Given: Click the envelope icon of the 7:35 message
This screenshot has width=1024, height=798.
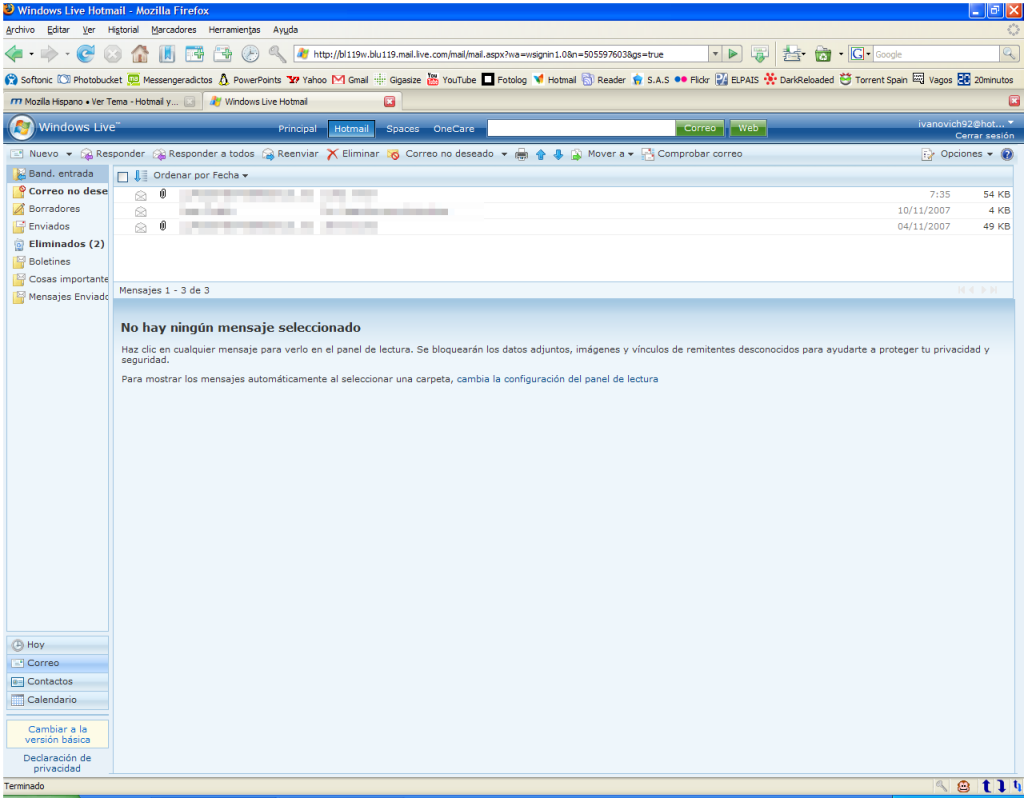Looking at the screenshot, I should click(140, 195).
